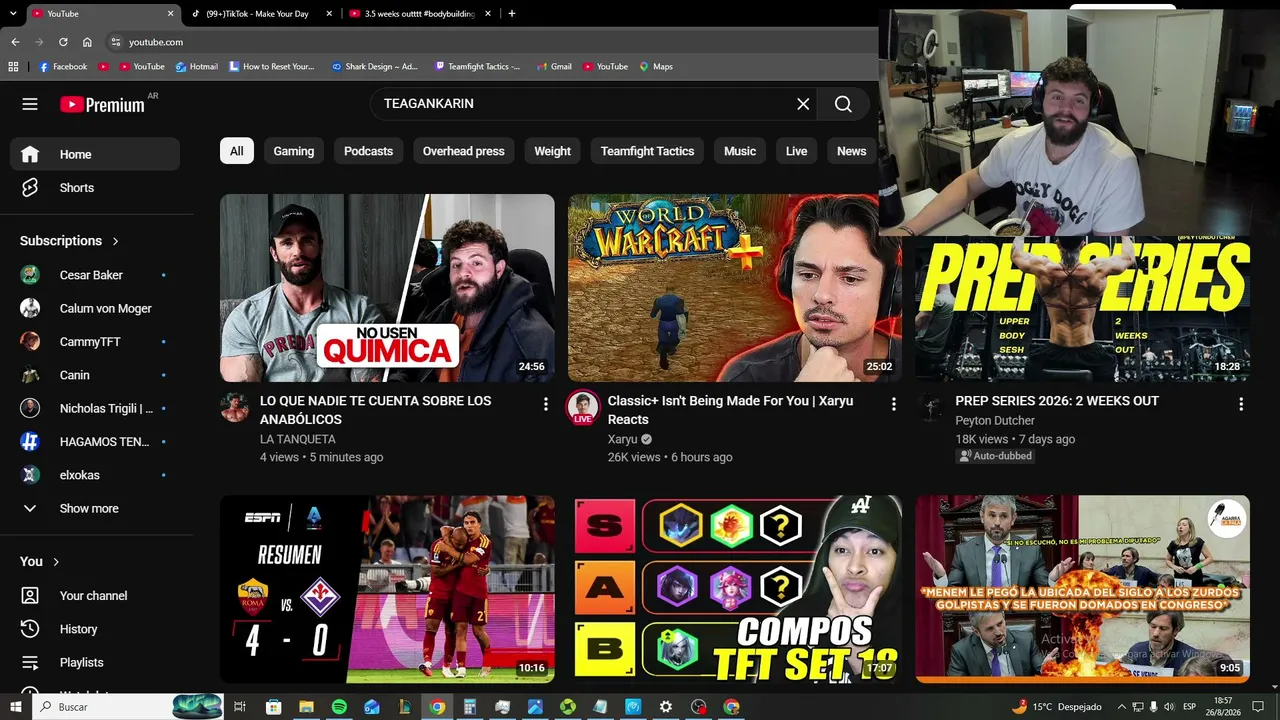
Task: Click the Xaryu live channel avatar
Action: pyautogui.click(x=583, y=407)
